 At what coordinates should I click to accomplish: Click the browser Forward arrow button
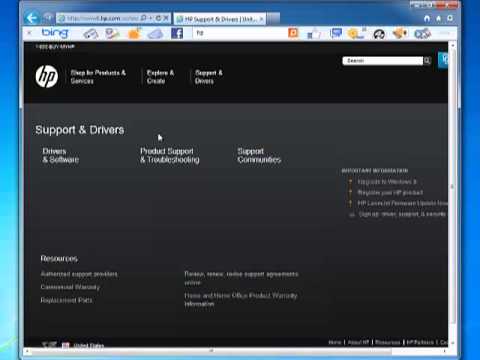48,18
